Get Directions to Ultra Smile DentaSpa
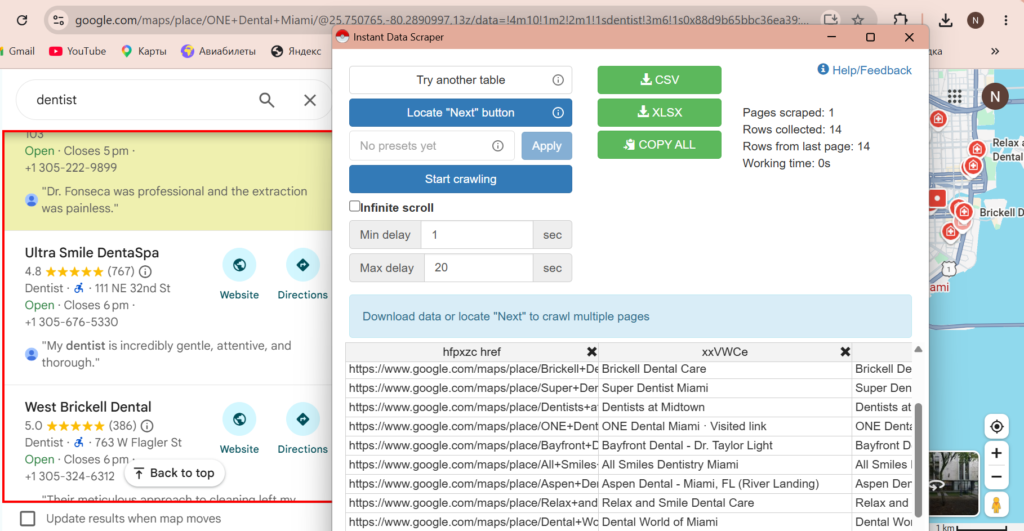Viewport: 1024px width, 531px height. coord(302,275)
